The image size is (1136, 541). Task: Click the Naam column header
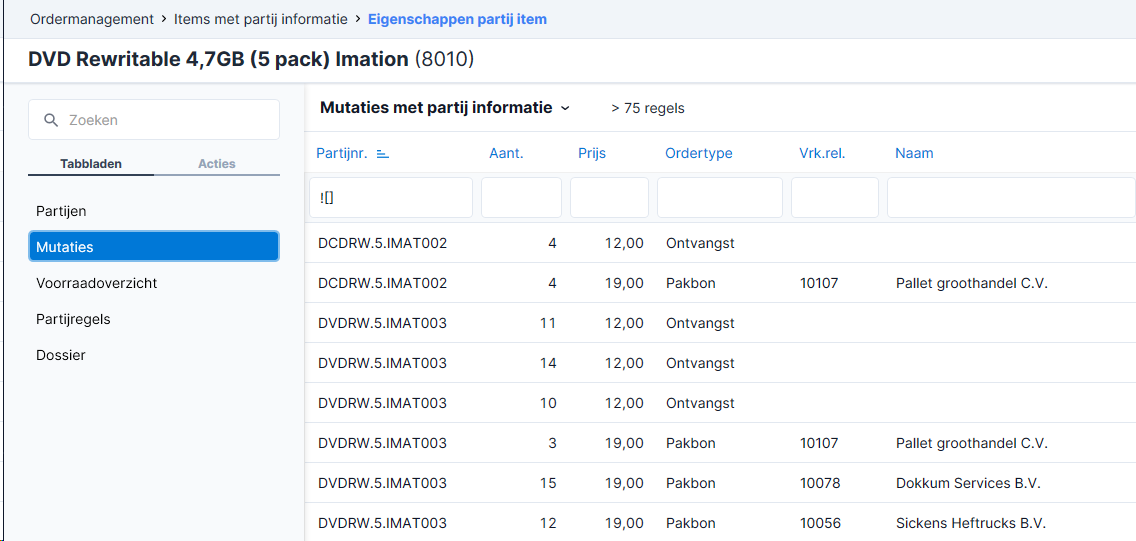tap(914, 154)
